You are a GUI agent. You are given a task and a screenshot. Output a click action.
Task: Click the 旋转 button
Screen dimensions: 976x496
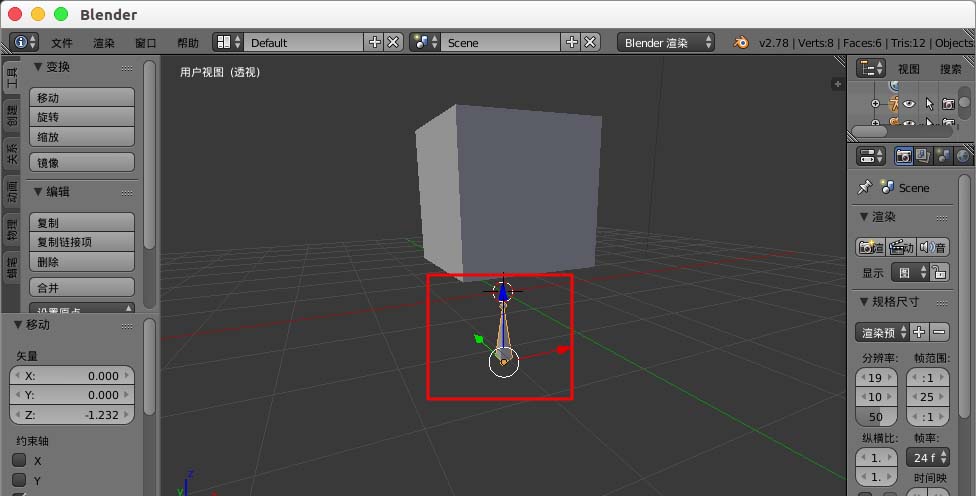(82, 117)
